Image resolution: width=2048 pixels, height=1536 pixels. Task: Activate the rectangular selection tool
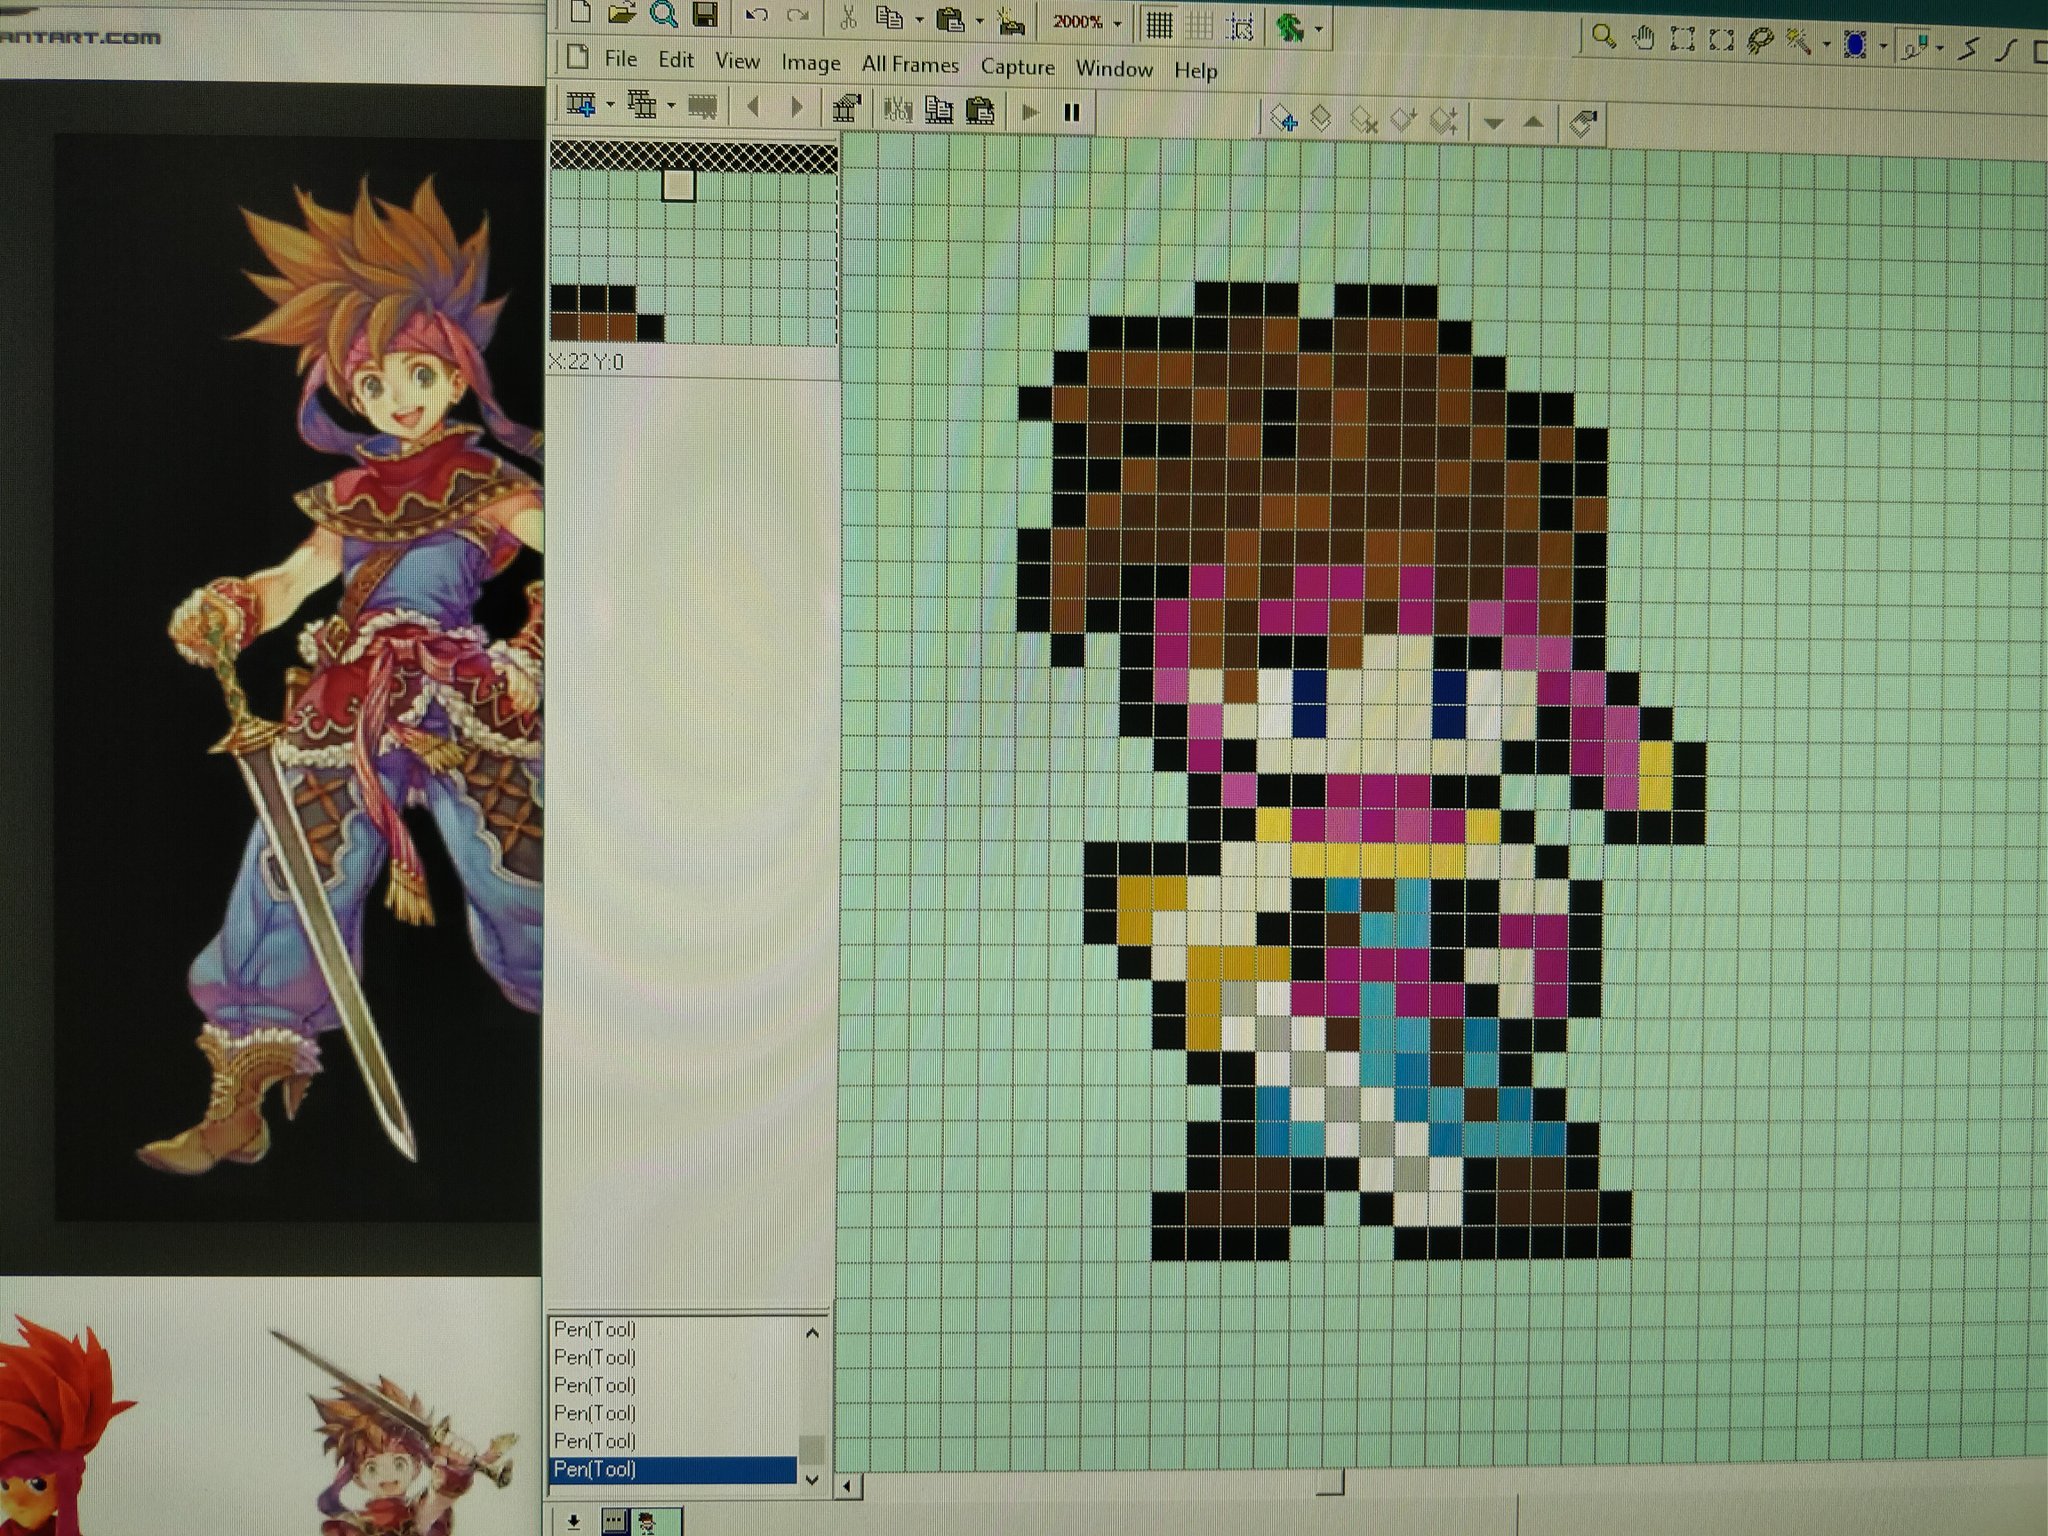(1683, 40)
